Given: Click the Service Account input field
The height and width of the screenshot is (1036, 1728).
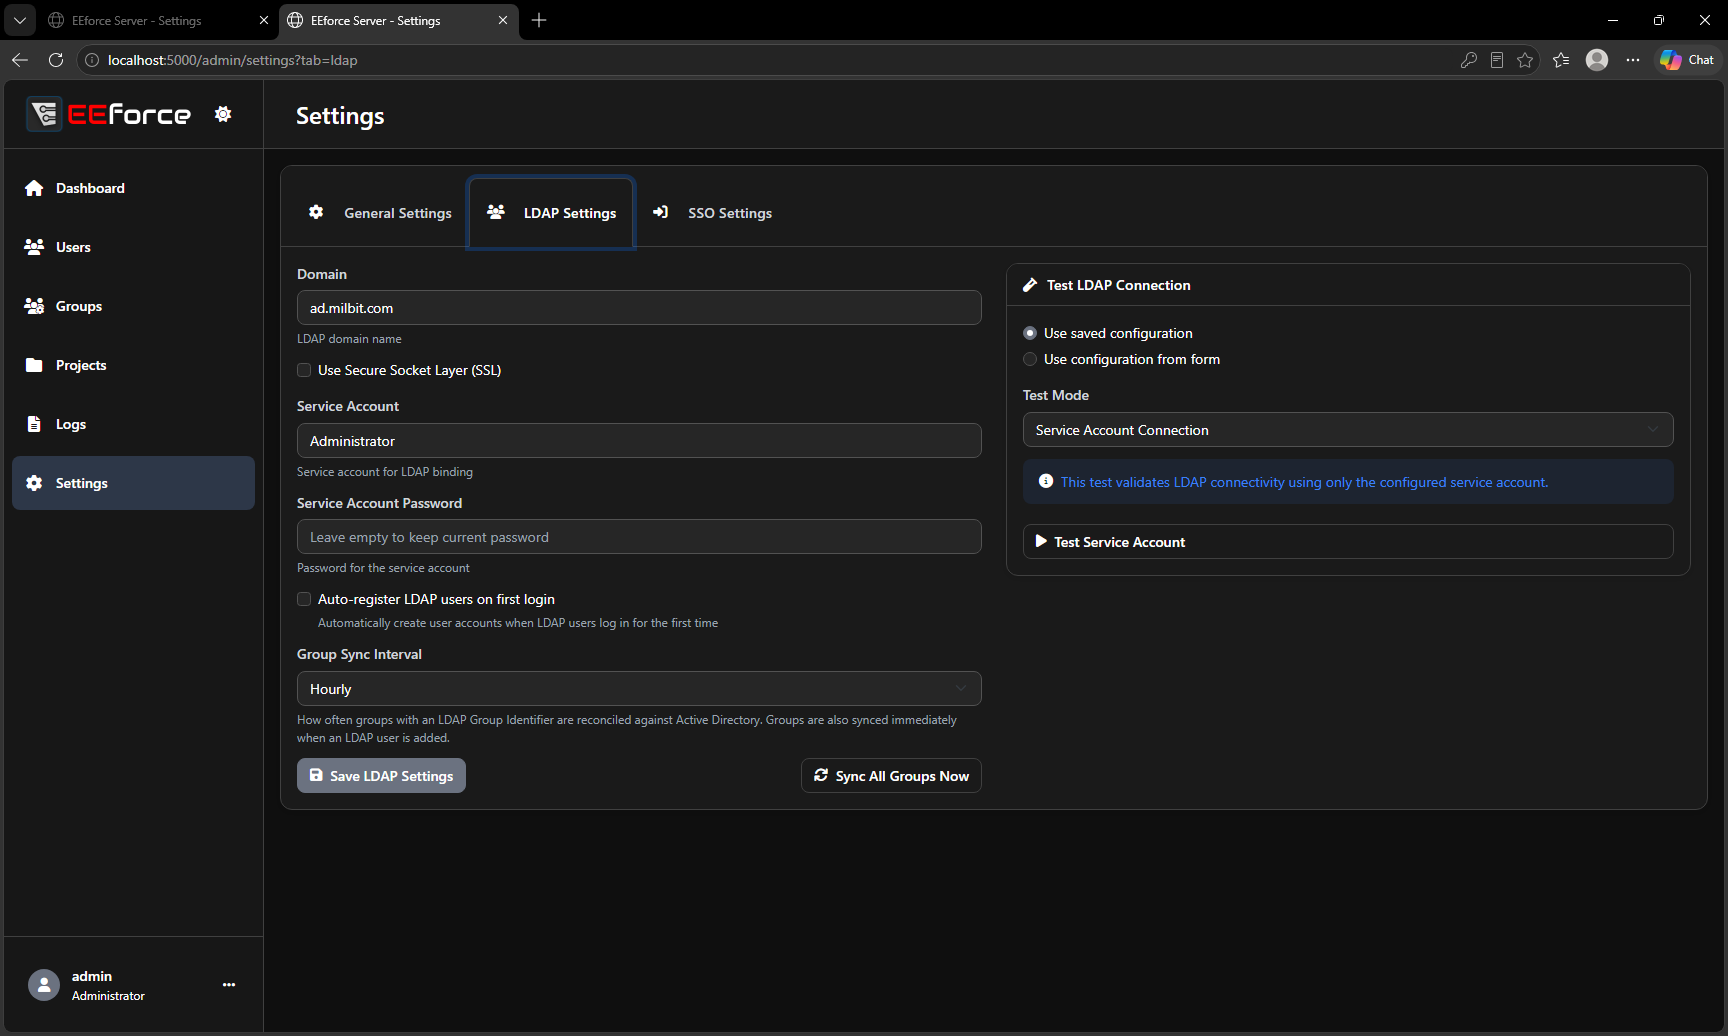Looking at the screenshot, I should click(639, 441).
